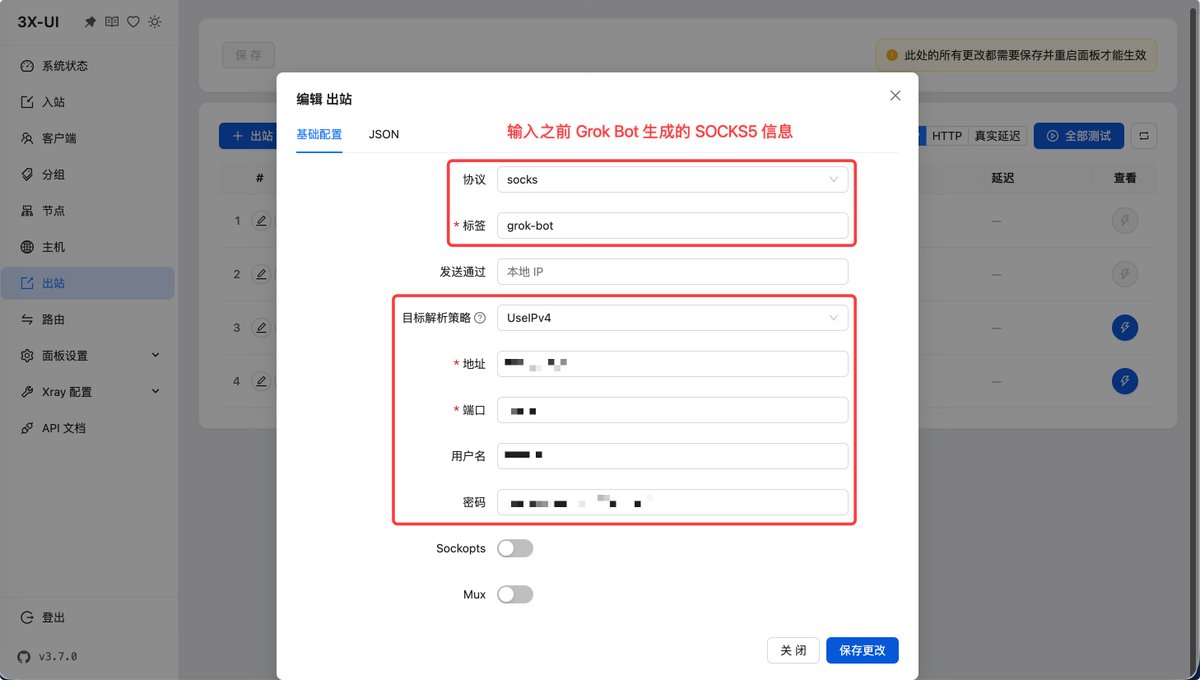1200x680 pixels.
Task: Open the 协议 dropdown showing socks
Action: pyautogui.click(x=672, y=180)
